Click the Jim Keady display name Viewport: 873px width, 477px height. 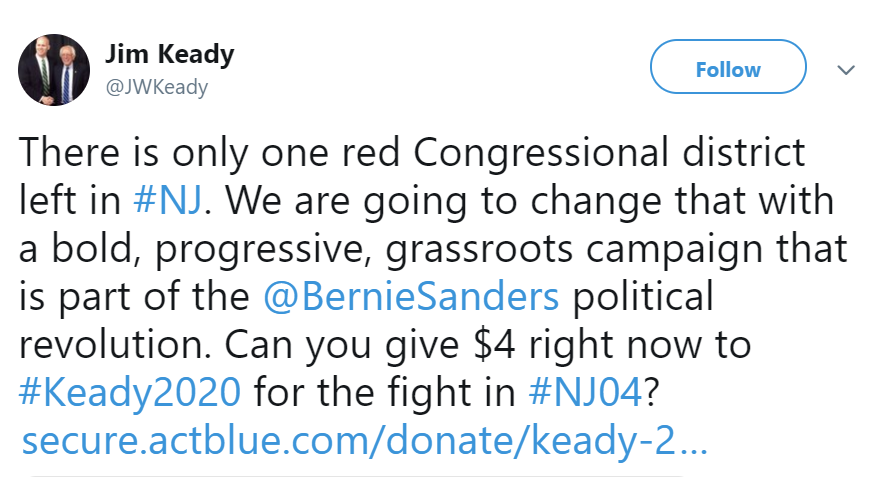tap(169, 55)
